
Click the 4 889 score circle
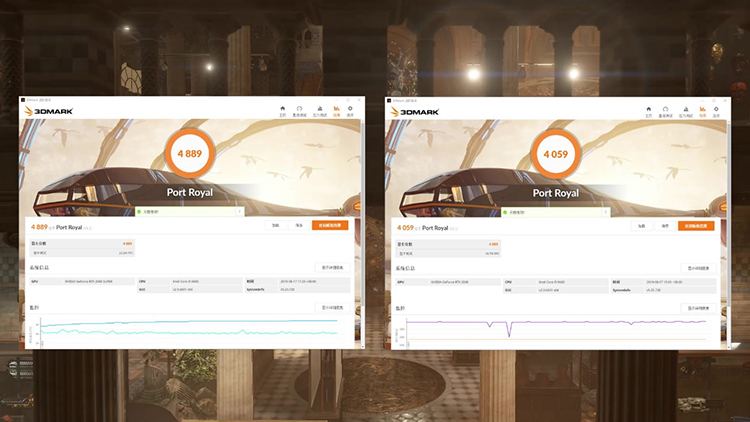(190, 154)
